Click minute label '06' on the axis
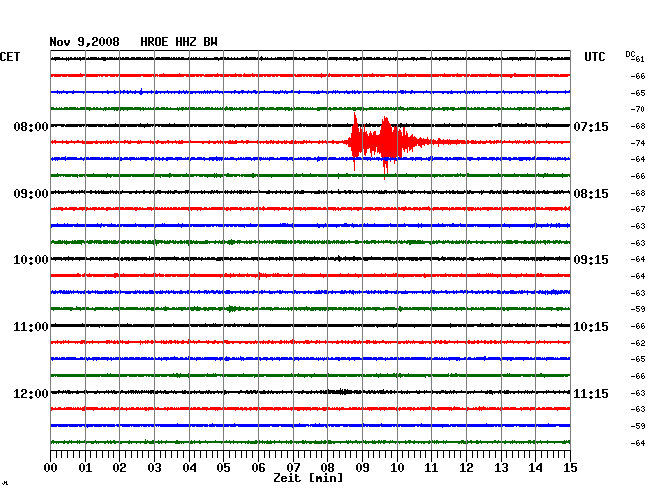The image size is (650, 494). [258, 468]
